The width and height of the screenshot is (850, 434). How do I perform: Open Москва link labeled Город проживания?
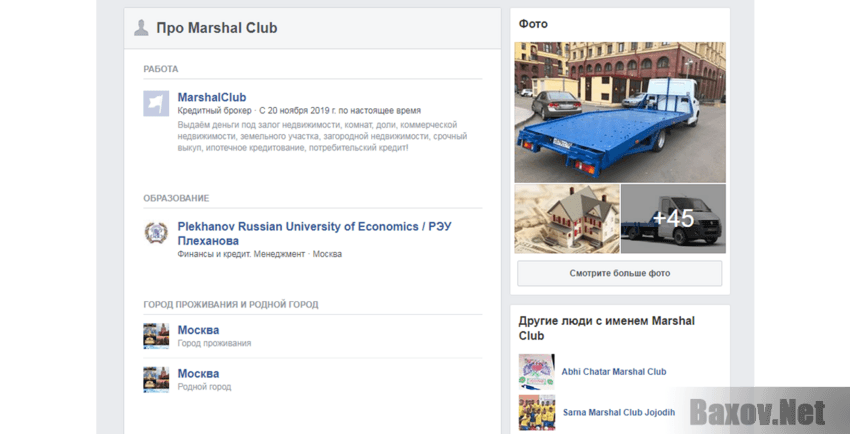pos(198,330)
